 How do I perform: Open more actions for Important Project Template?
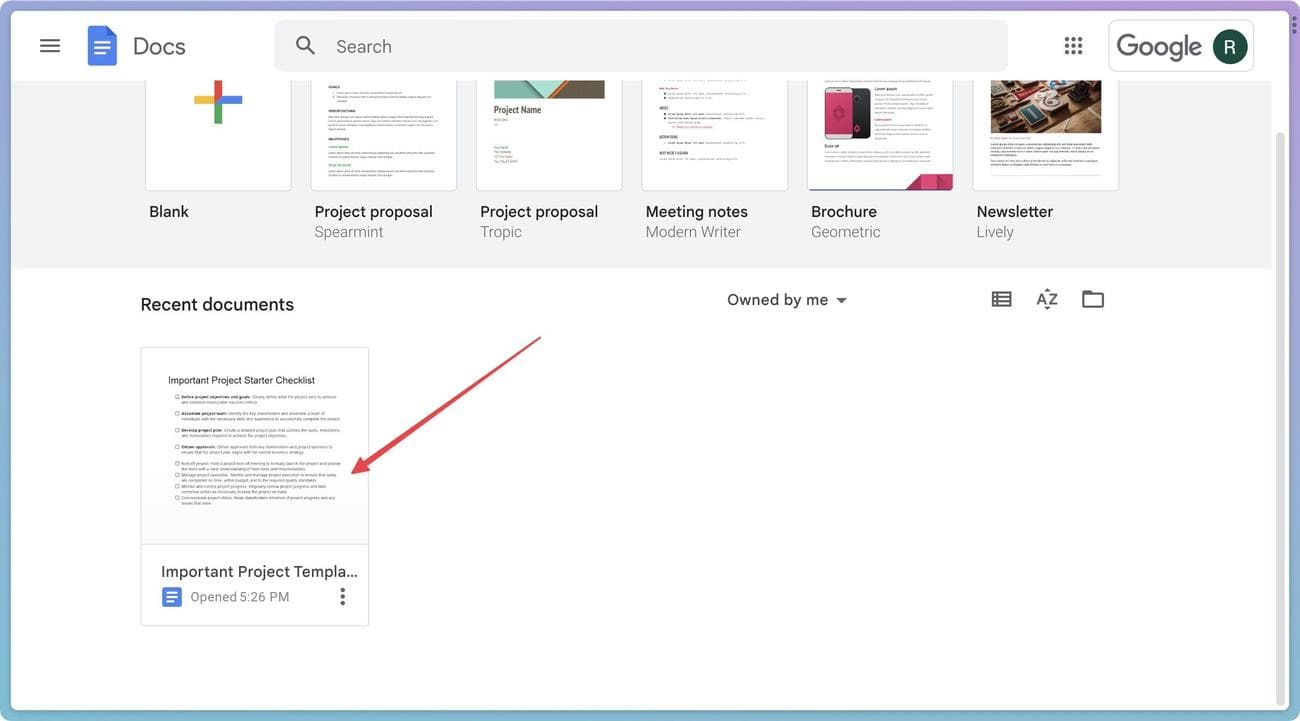(343, 597)
